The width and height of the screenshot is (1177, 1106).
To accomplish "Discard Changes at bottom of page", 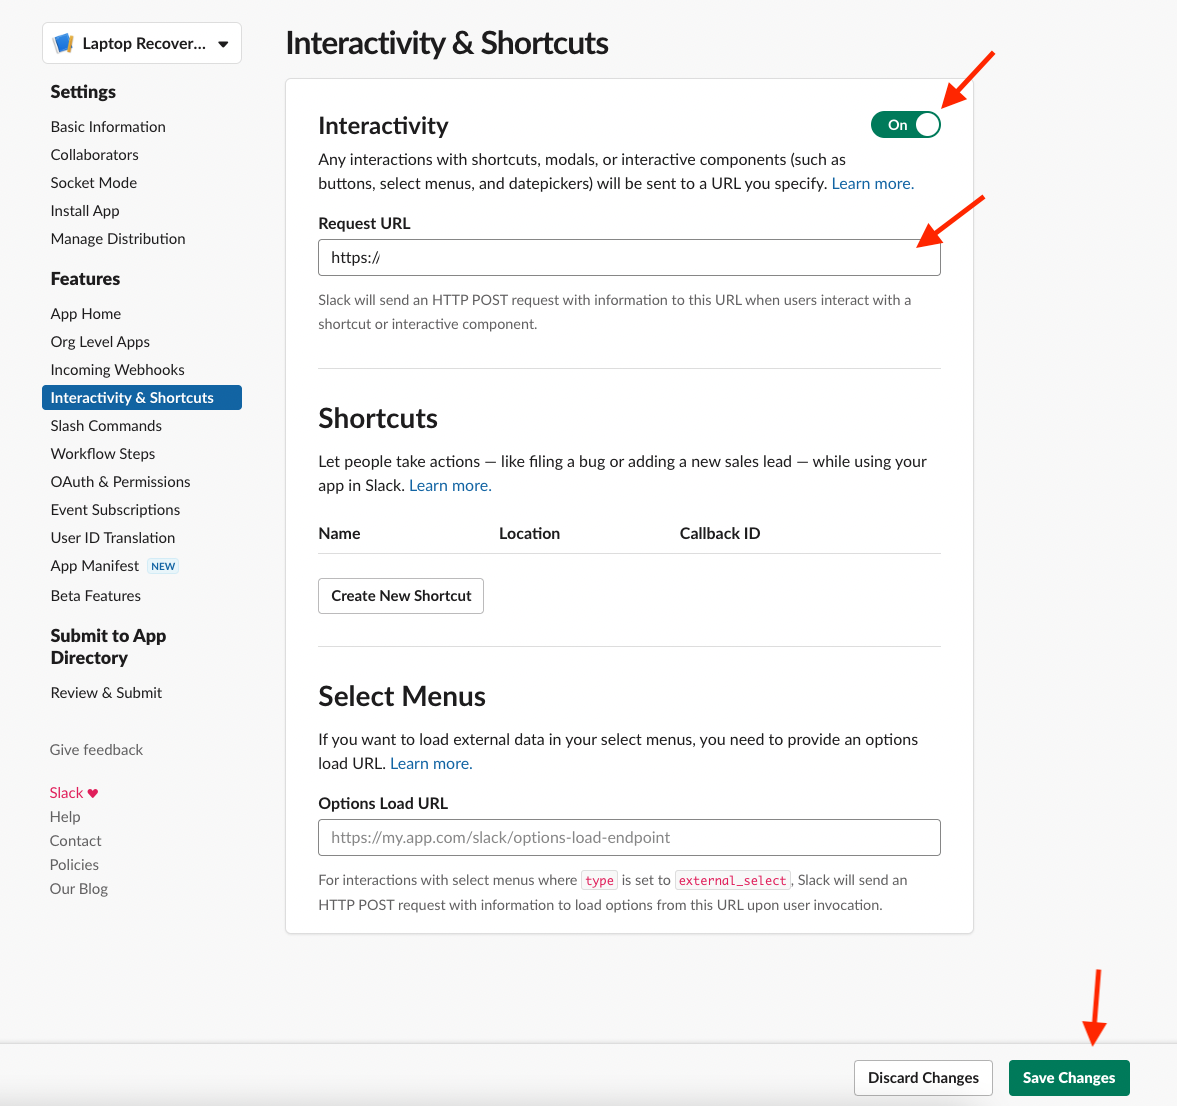I will click(922, 1077).
